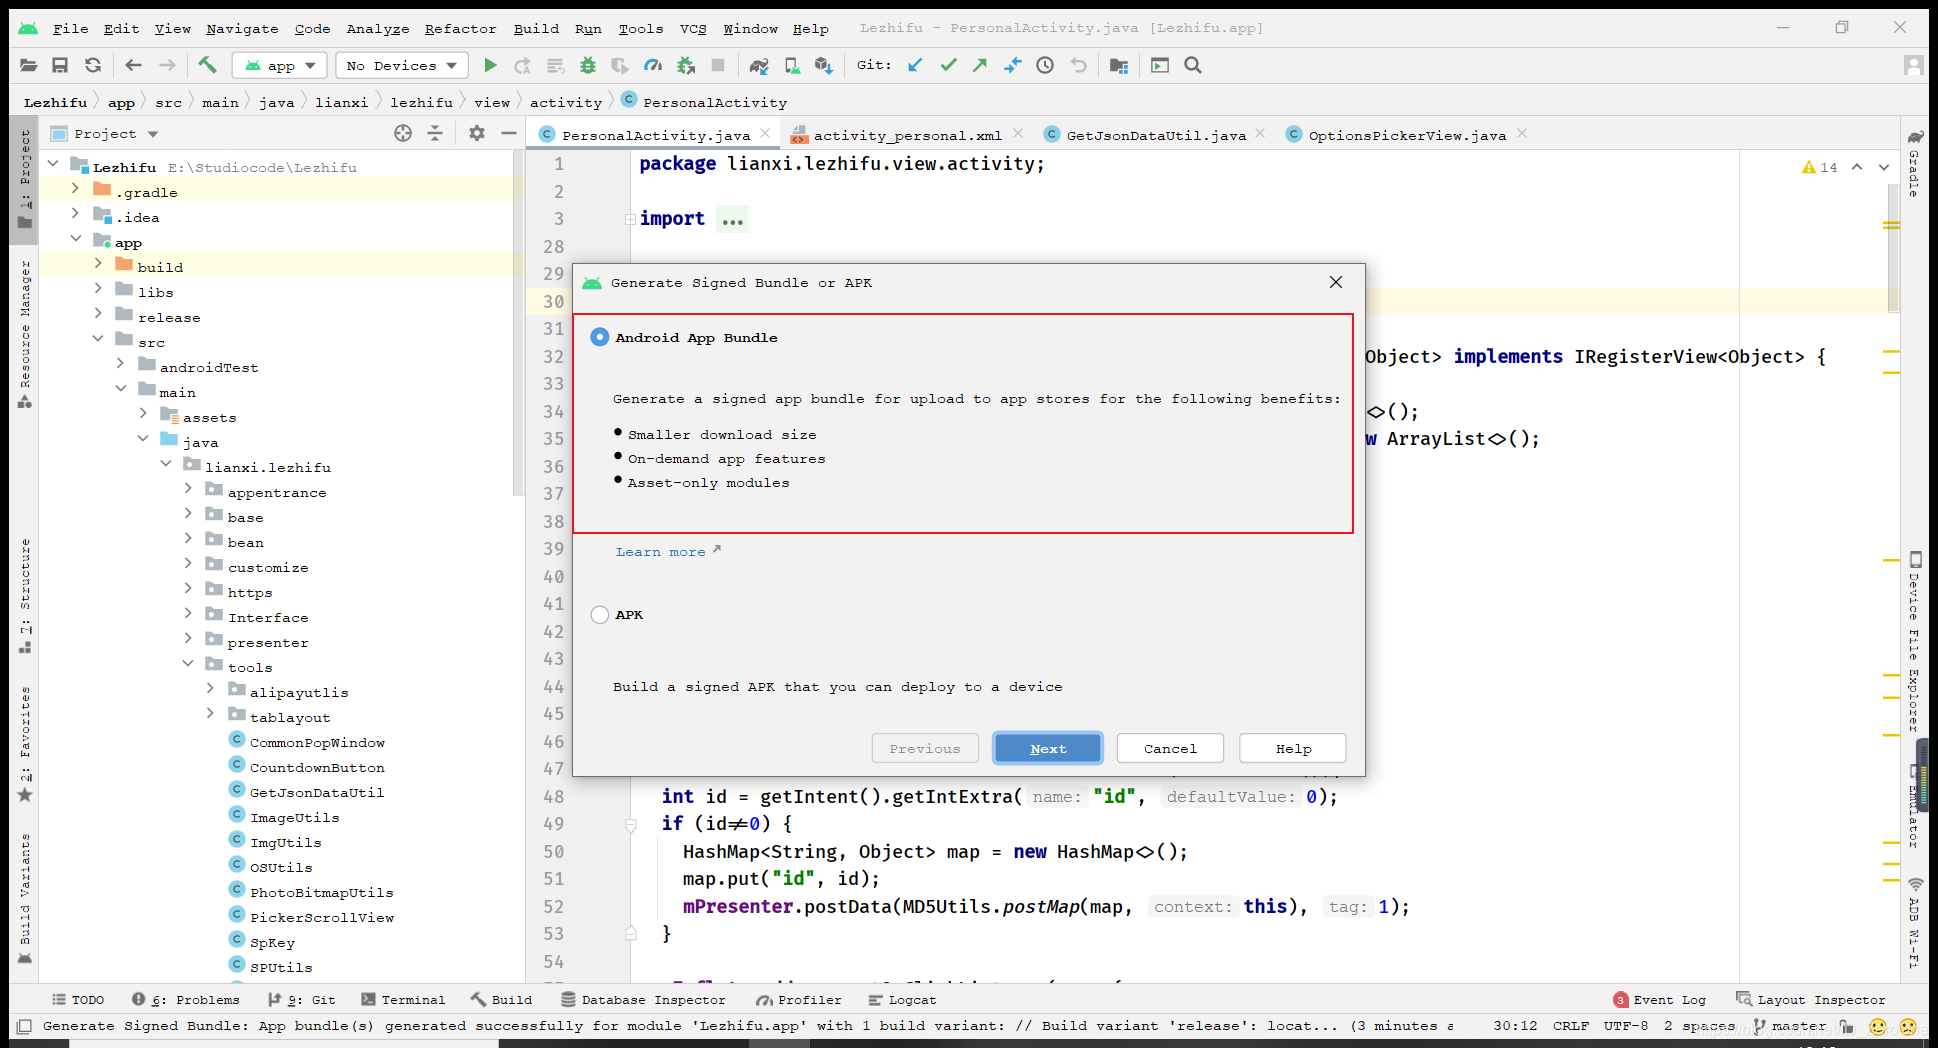Collapse the src folder
Screen dimensions: 1938x1048
[98, 338]
